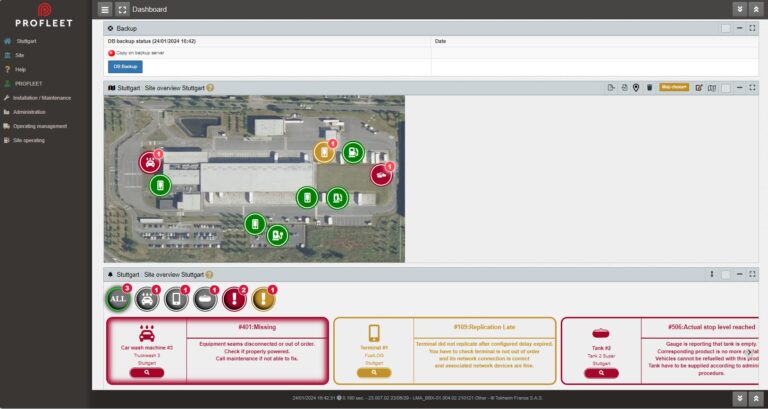Collapse the map overview panel with minus
Viewport: 768px width, 409px height.
pos(740,88)
